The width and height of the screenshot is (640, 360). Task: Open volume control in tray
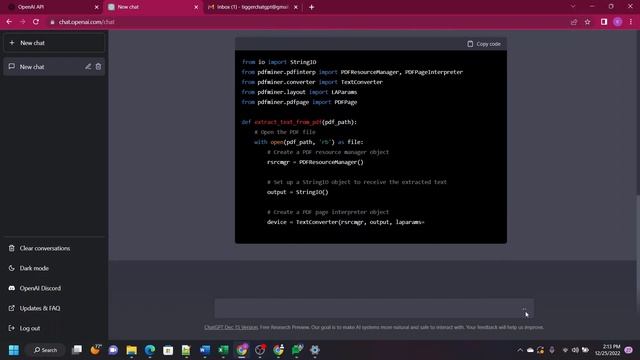coord(575,350)
